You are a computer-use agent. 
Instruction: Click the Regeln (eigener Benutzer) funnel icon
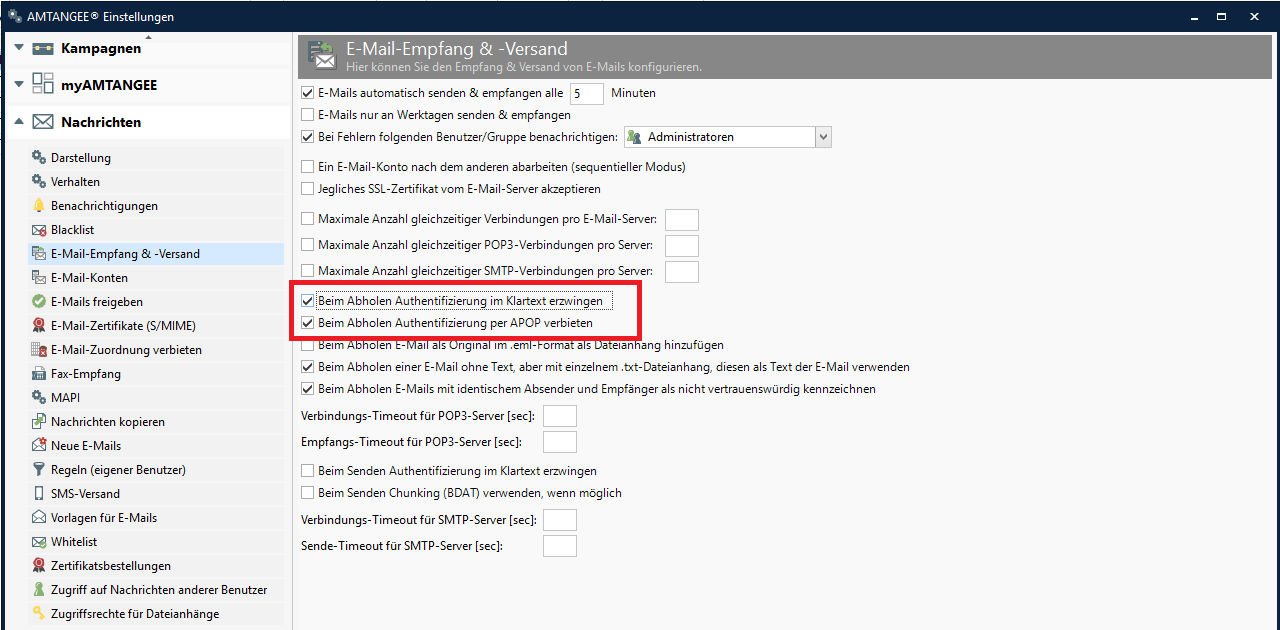point(39,470)
